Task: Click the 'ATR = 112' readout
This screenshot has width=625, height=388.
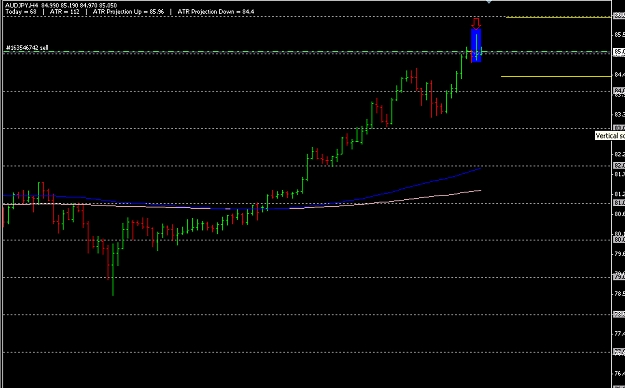Action: tap(65, 12)
